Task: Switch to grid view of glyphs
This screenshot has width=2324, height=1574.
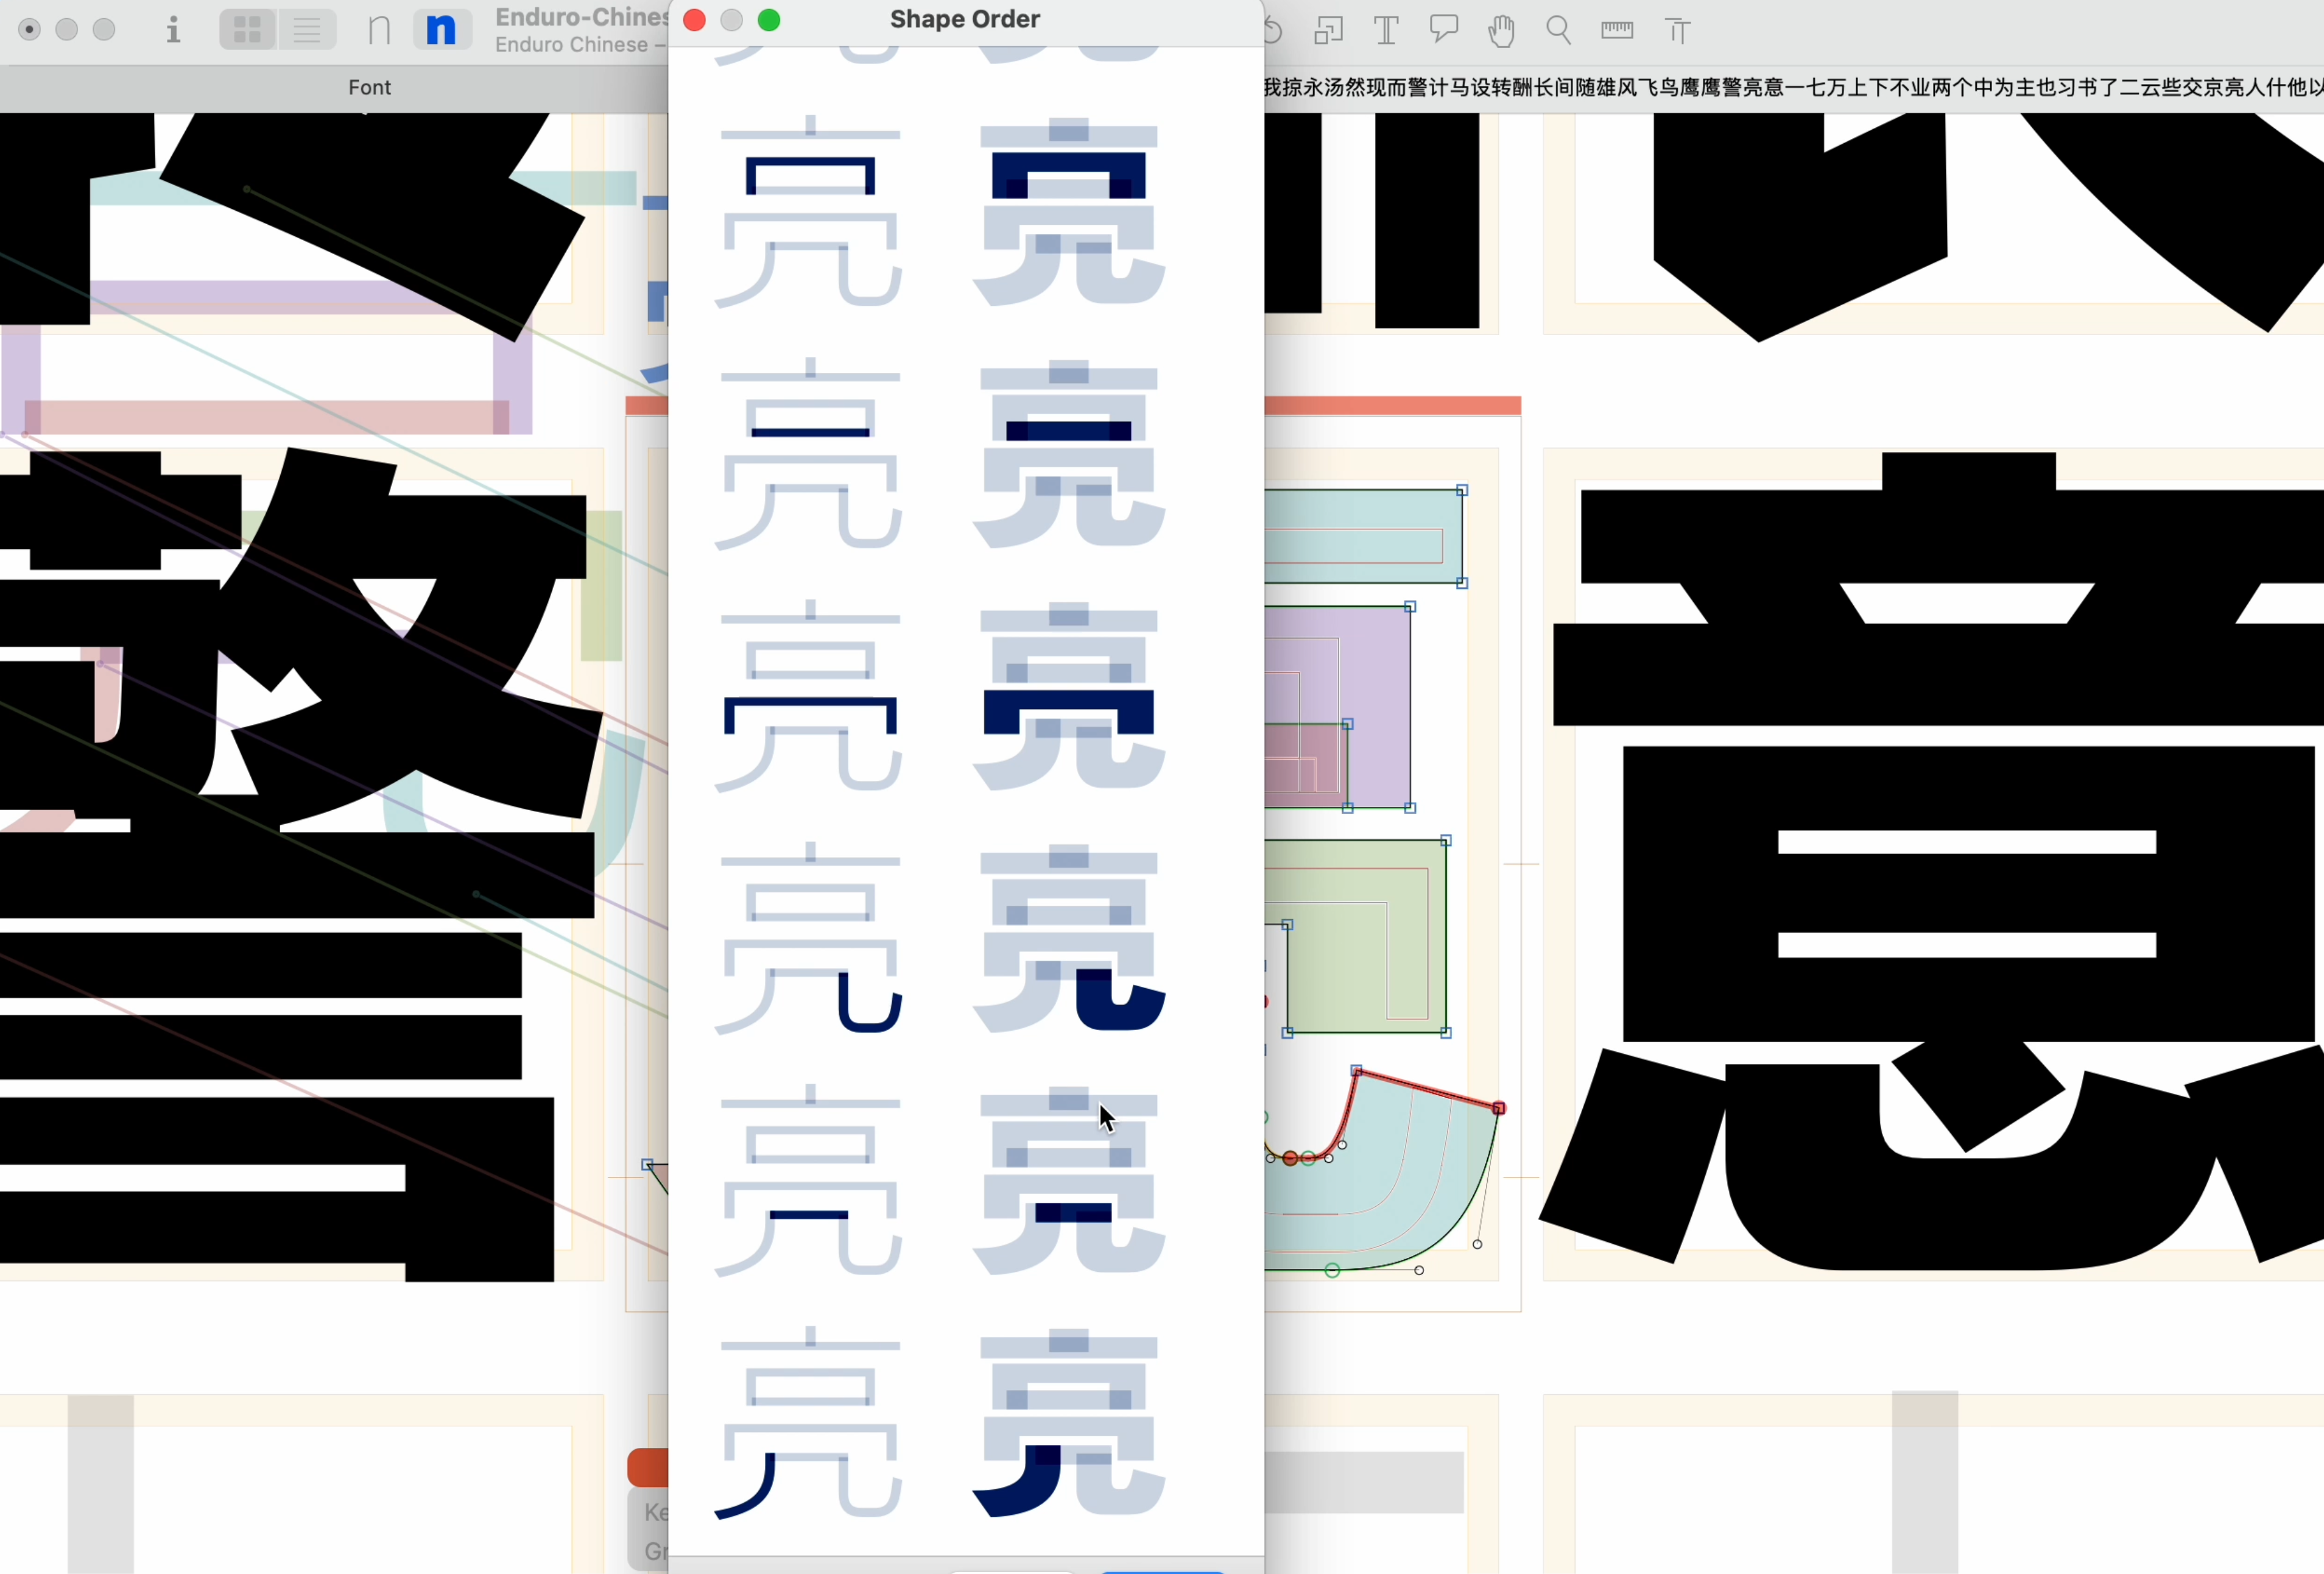Action: click(x=247, y=30)
